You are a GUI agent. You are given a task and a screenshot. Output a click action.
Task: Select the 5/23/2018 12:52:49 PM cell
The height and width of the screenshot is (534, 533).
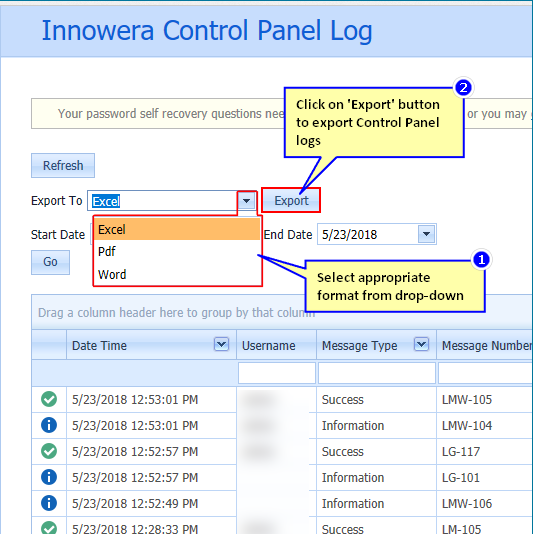point(151,503)
